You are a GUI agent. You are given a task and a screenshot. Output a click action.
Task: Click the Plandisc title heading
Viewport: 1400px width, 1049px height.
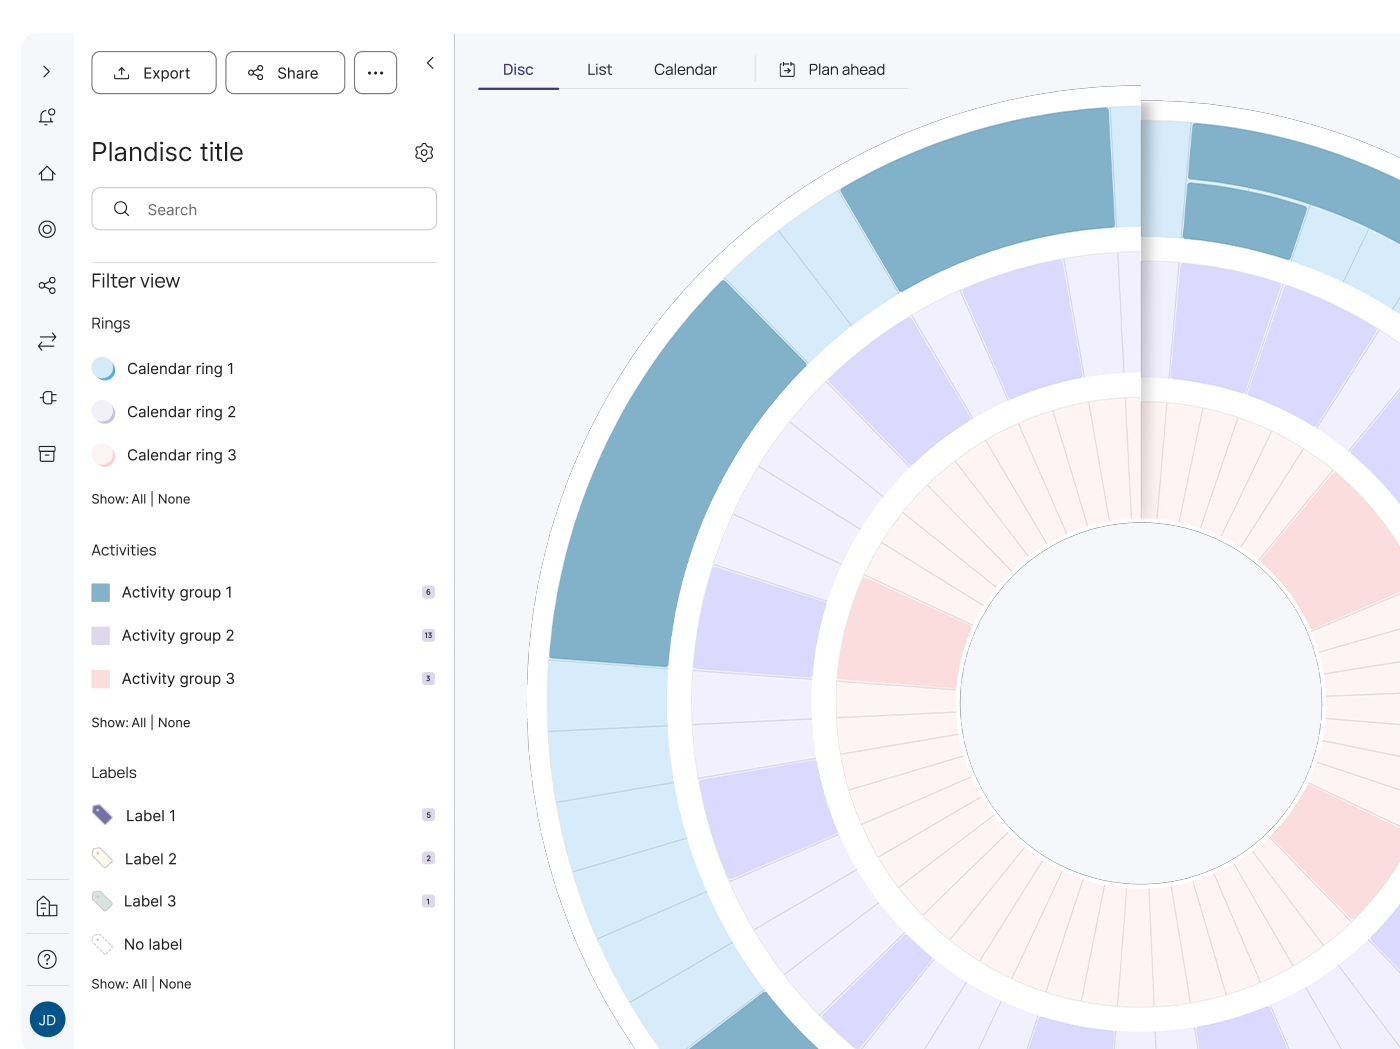[x=167, y=152]
